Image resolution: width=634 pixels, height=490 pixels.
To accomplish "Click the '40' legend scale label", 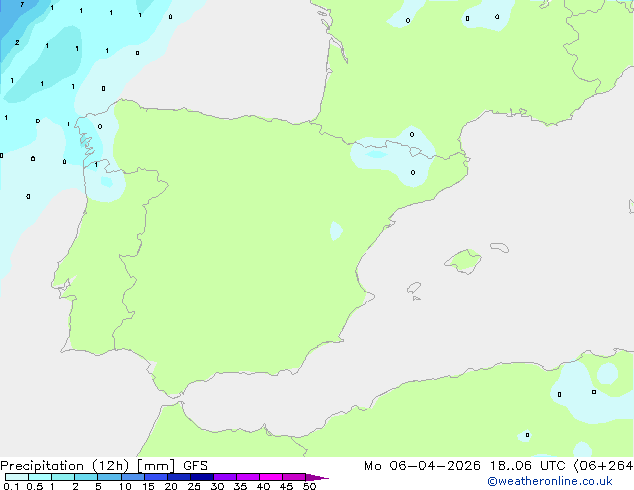I will (x=263, y=486).
